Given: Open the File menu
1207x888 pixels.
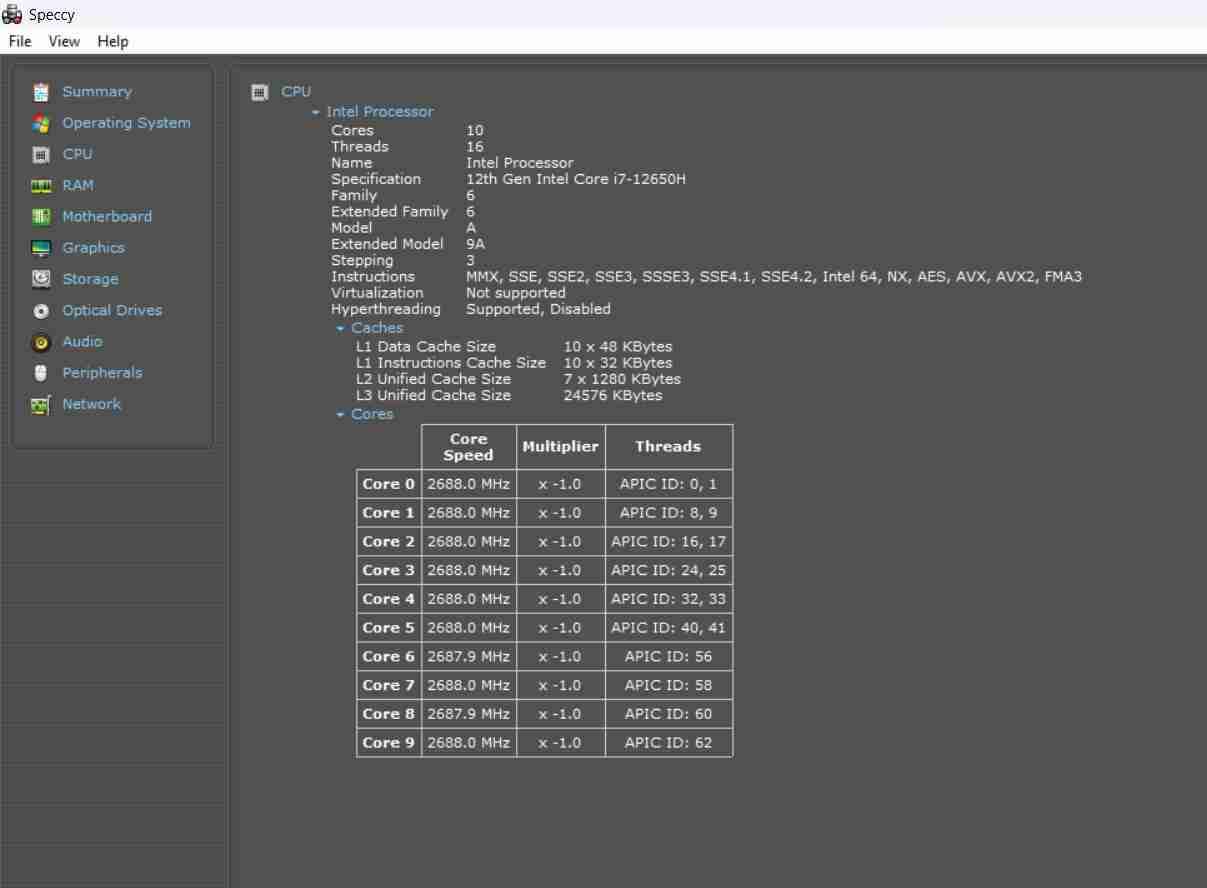Looking at the screenshot, I should (20, 41).
